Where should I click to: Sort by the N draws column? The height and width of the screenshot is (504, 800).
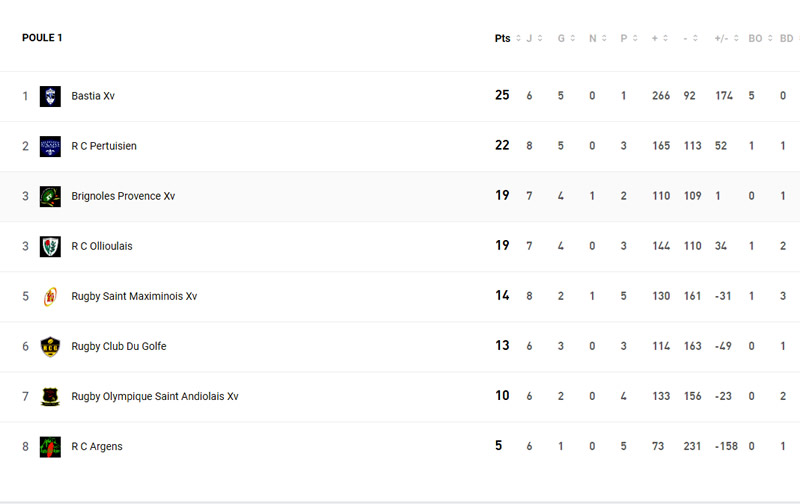pyautogui.click(x=597, y=38)
